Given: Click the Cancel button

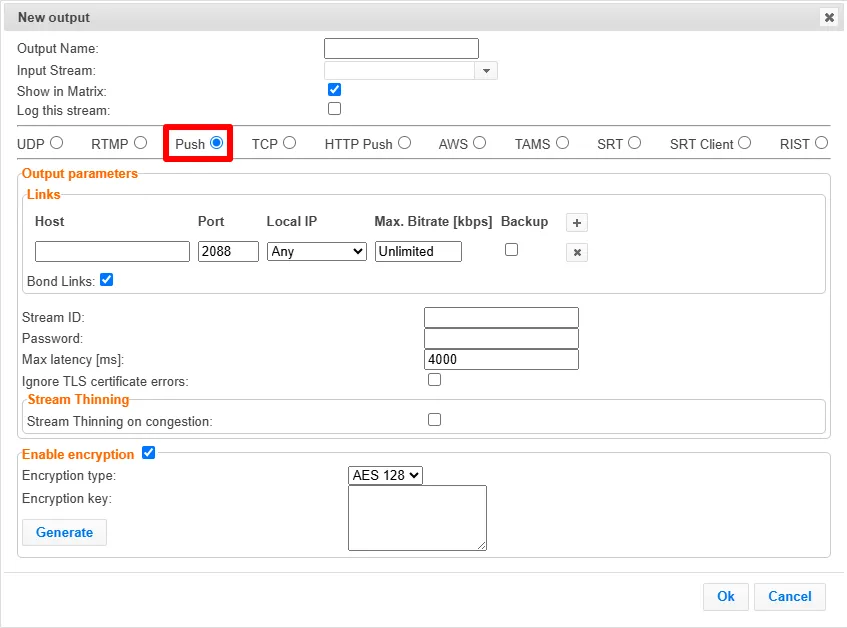Looking at the screenshot, I should (790, 597).
